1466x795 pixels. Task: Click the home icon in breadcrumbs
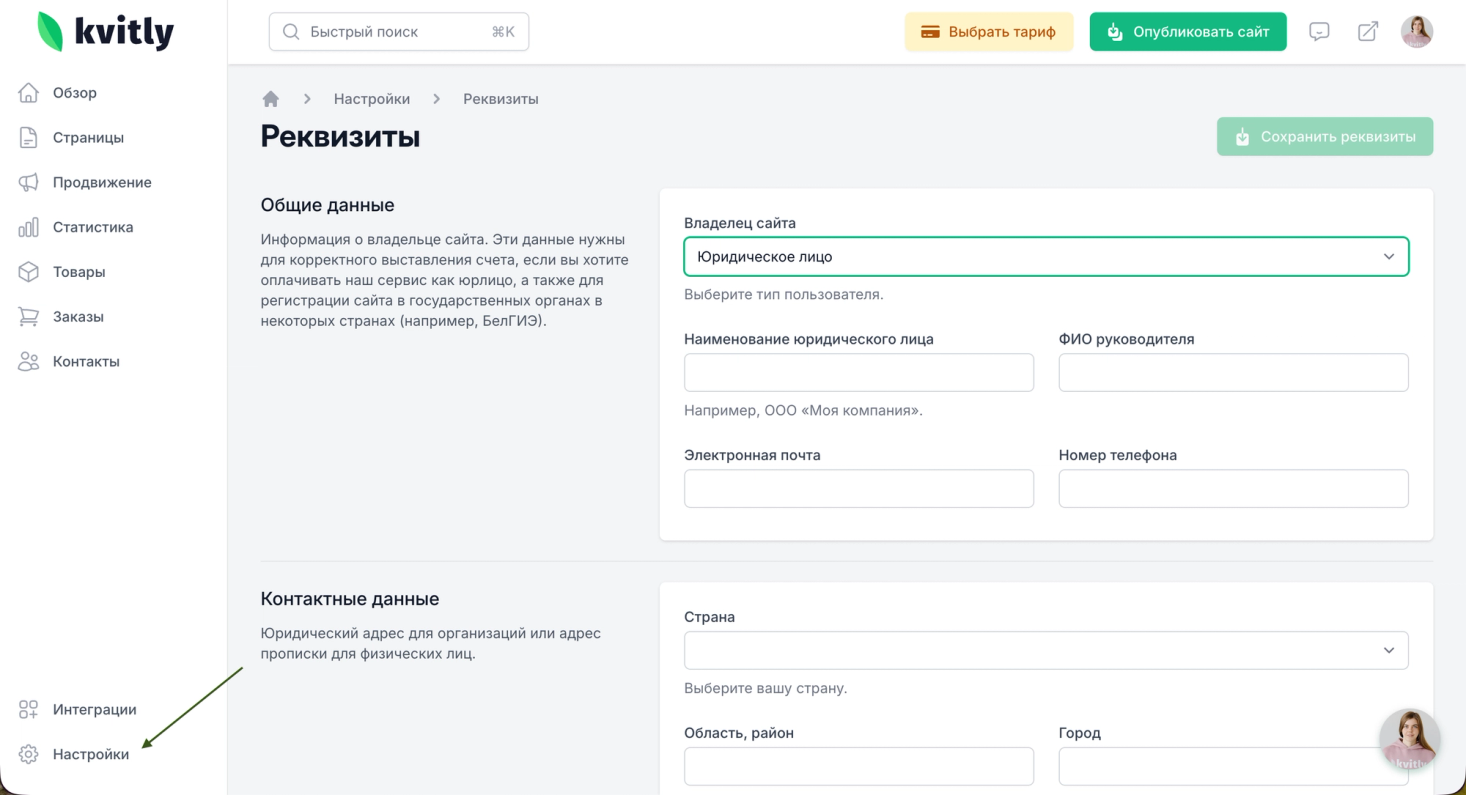pos(270,99)
